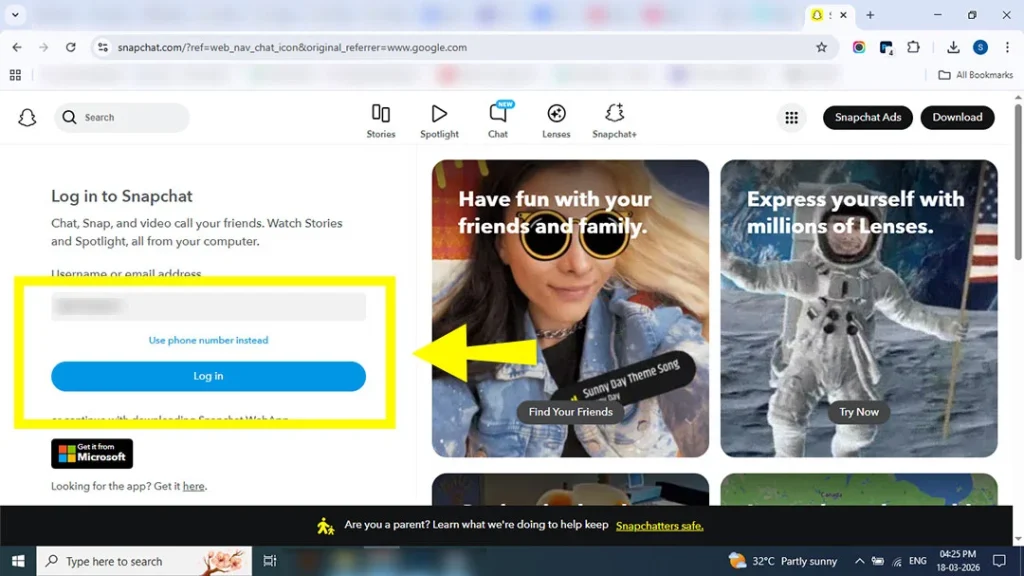This screenshot has height=576, width=1024.
Task: Open Chrome's three-dot menu
Action: (x=1006, y=47)
